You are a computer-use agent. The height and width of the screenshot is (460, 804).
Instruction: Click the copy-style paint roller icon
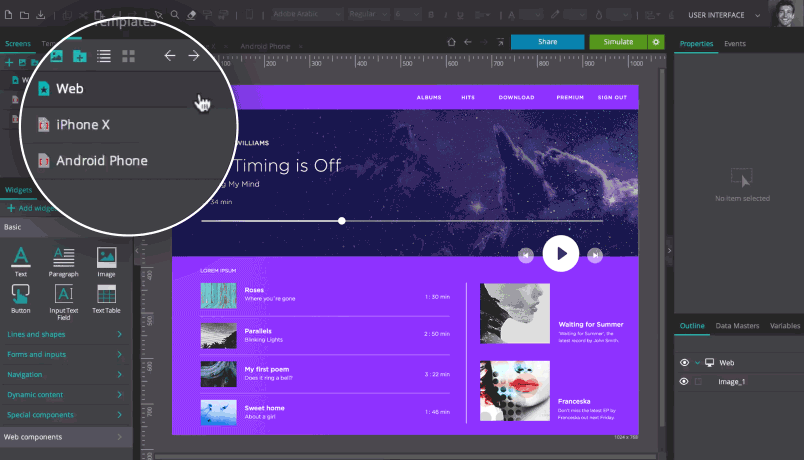[207, 15]
